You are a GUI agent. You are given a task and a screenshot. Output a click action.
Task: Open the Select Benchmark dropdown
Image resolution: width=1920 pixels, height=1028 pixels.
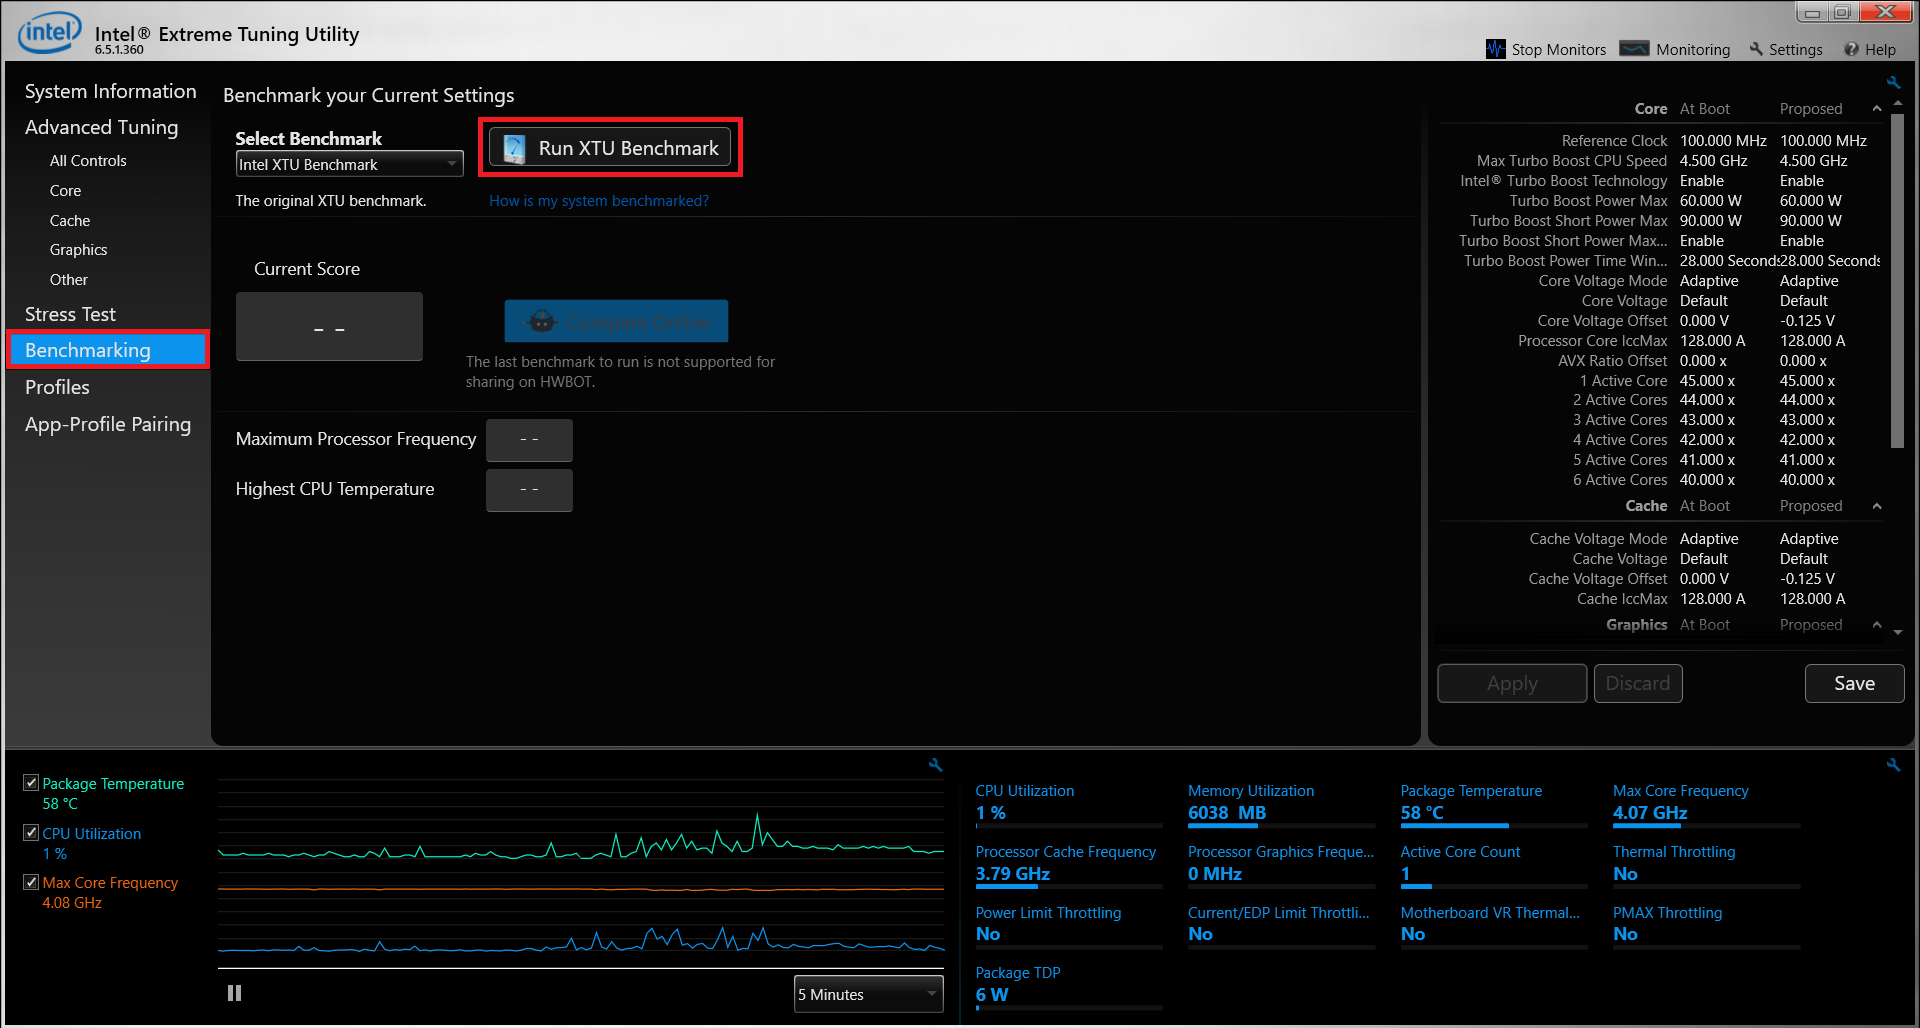click(349, 164)
